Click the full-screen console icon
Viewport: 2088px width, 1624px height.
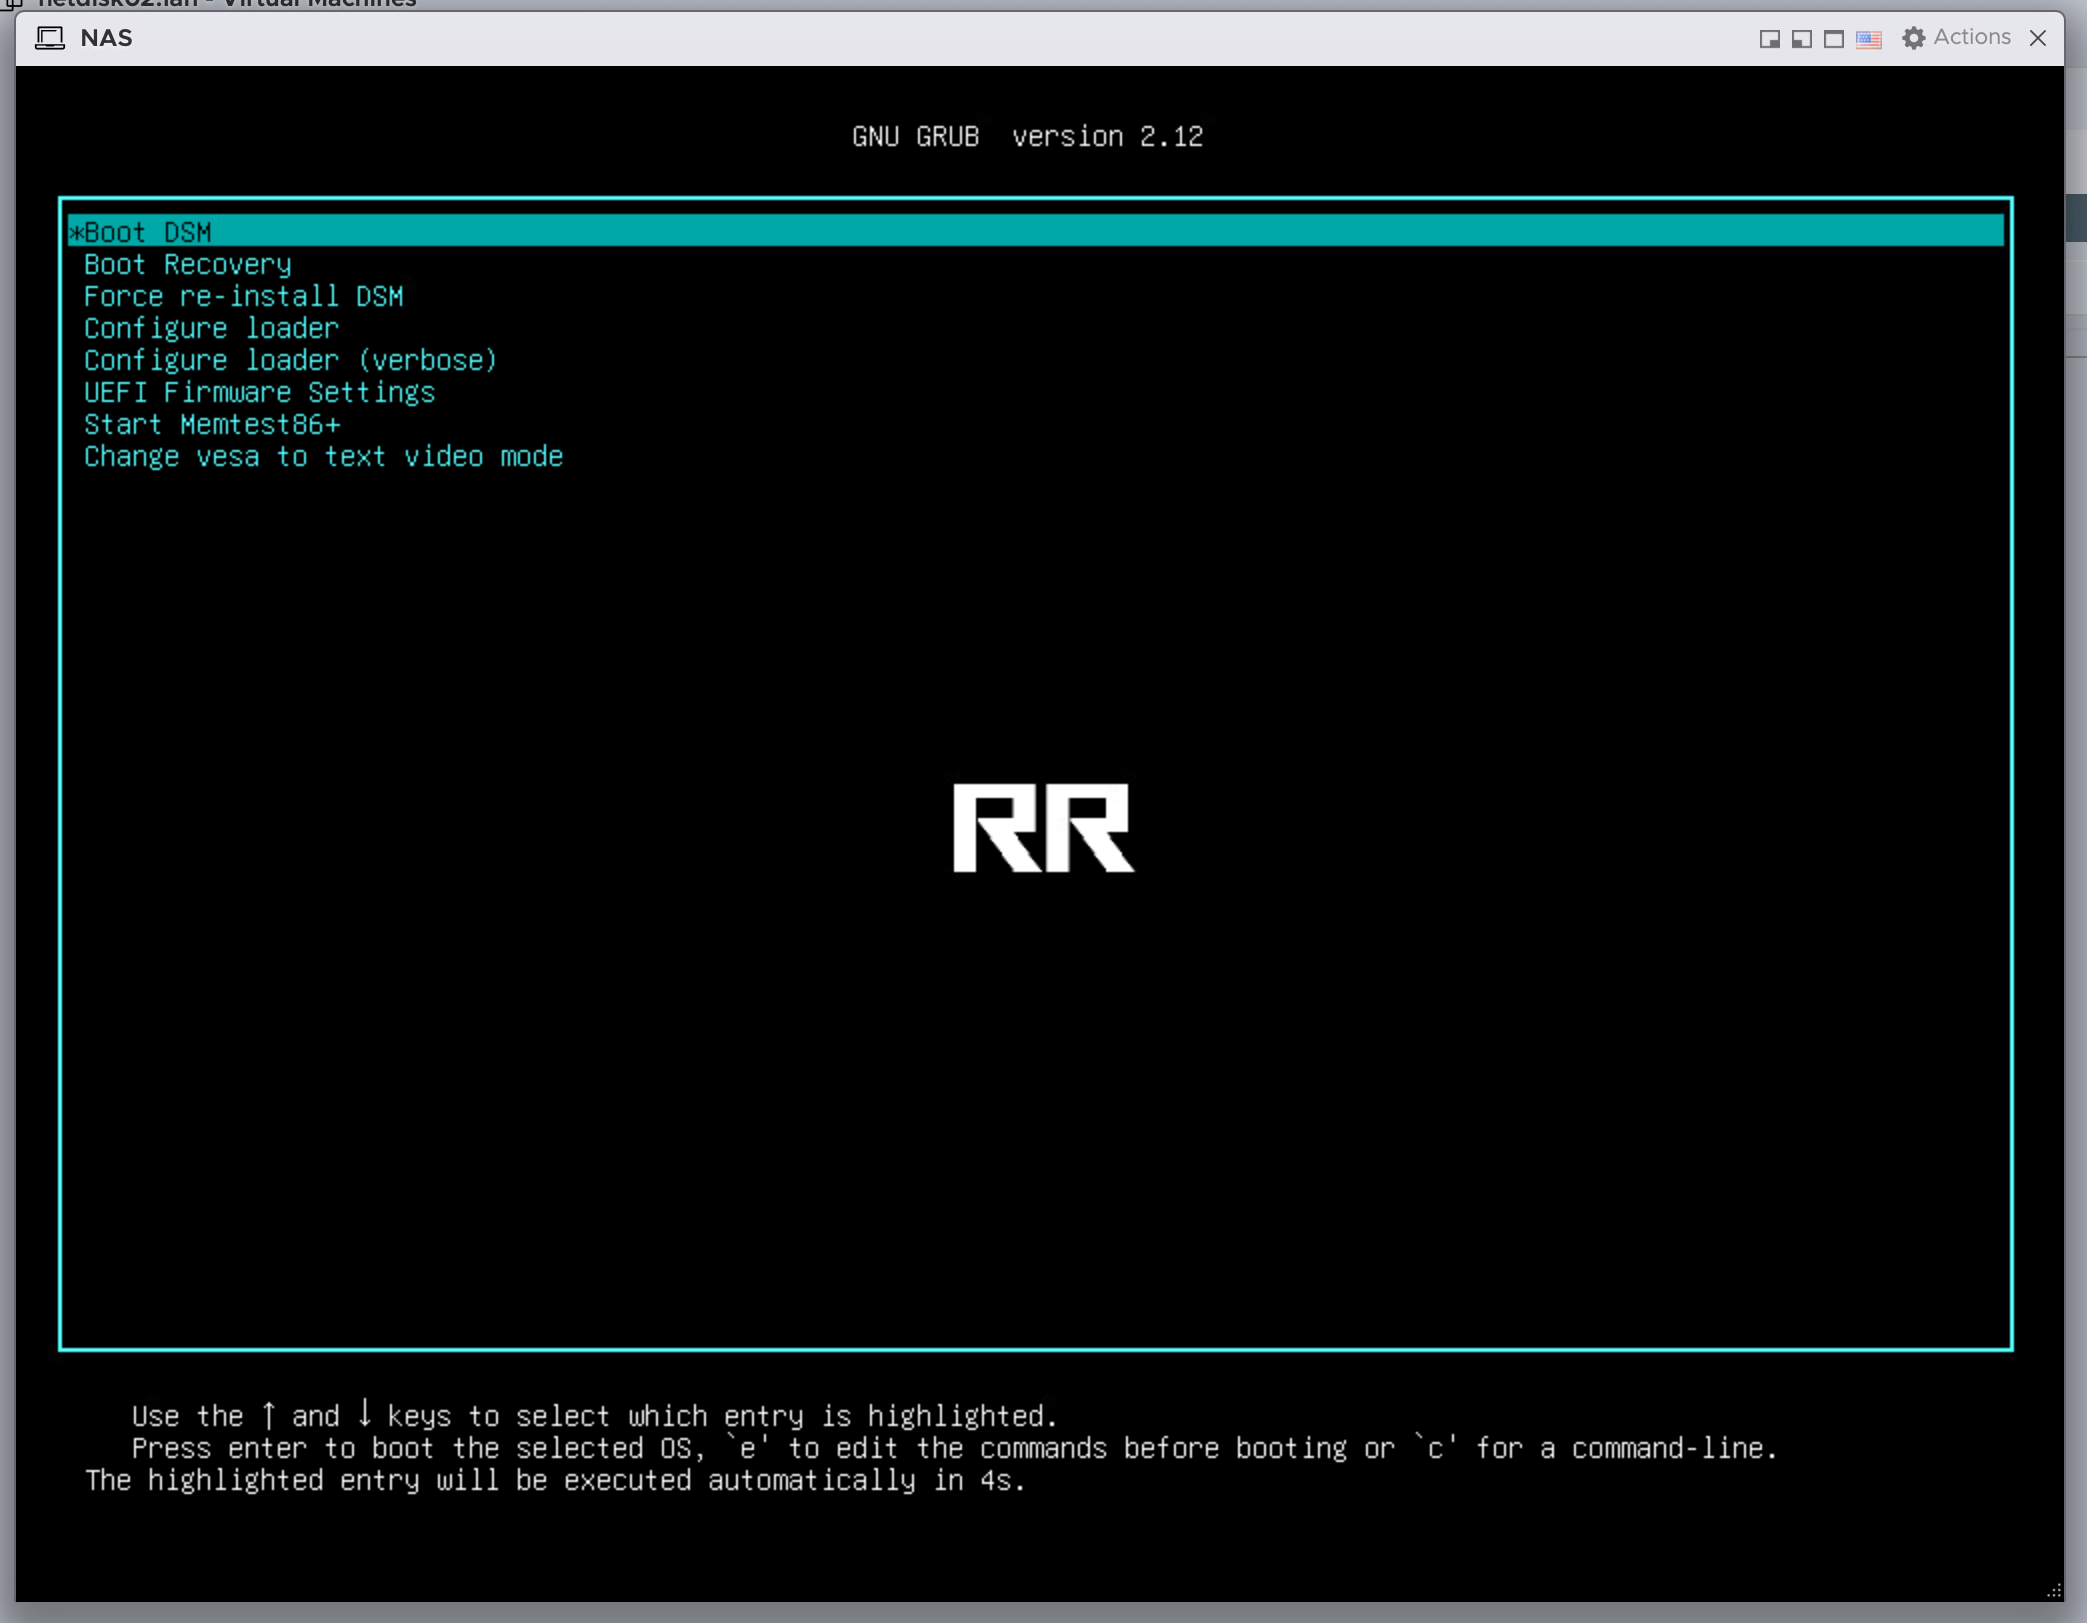[x=1834, y=39]
